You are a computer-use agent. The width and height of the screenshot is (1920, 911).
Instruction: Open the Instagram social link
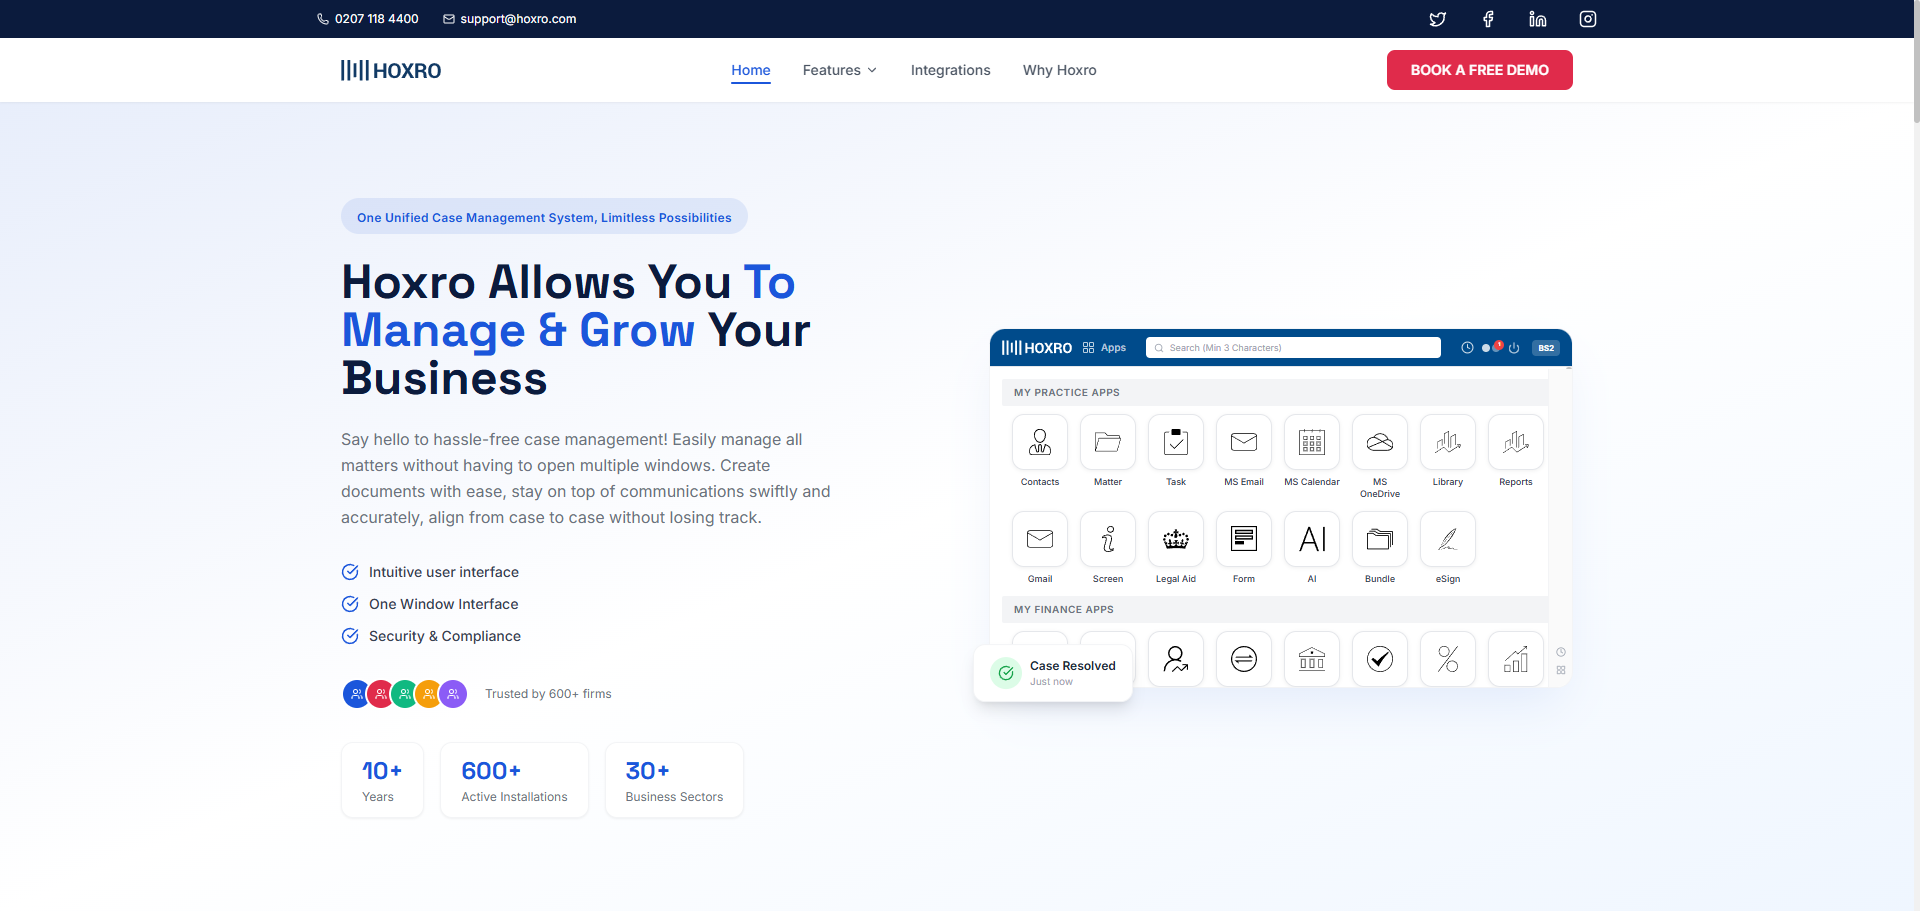pos(1588,19)
